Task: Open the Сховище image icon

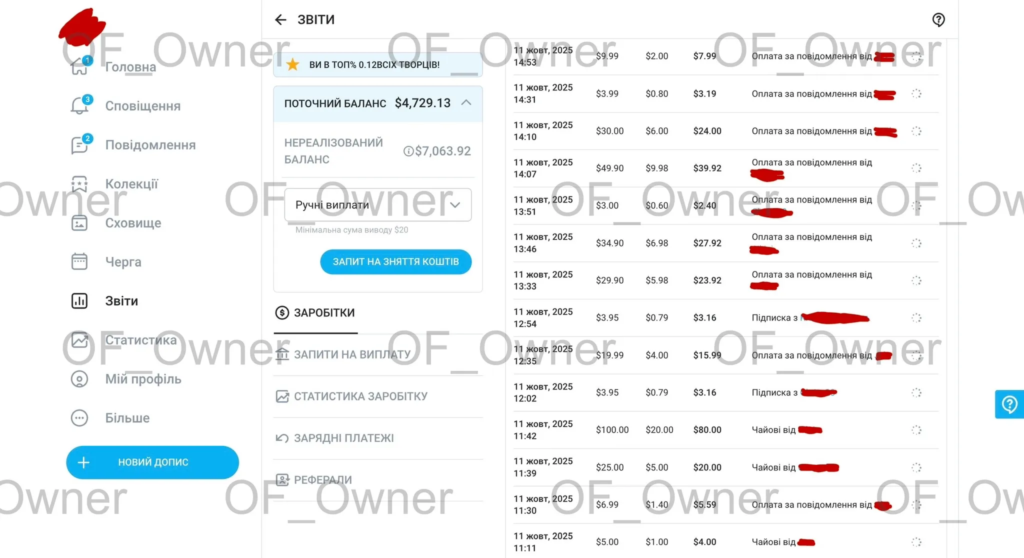Action: pos(80,223)
